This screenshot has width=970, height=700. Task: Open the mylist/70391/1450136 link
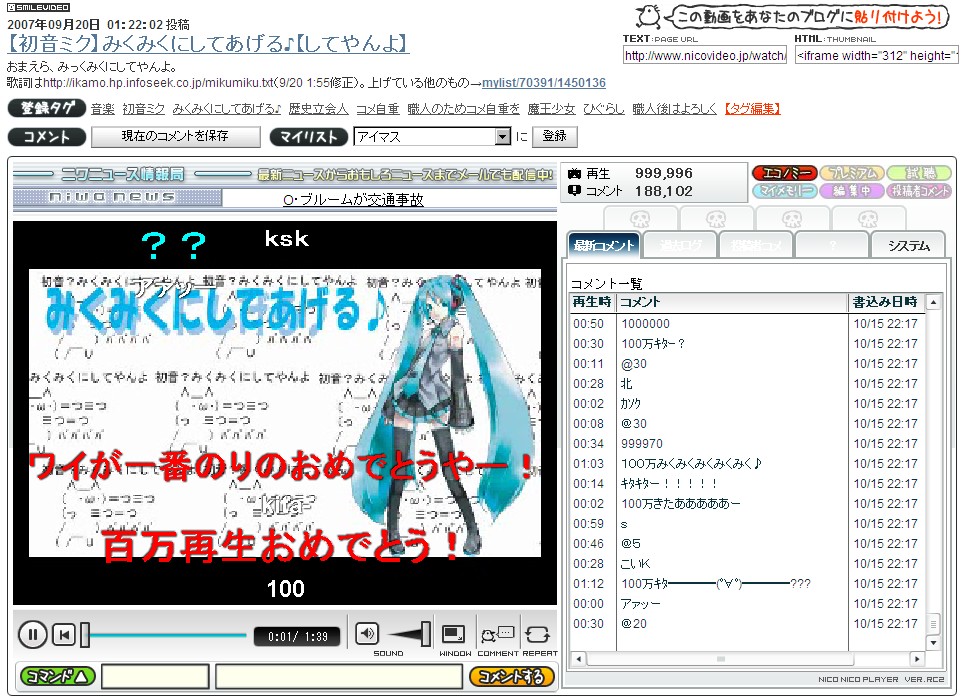coord(544,83)
